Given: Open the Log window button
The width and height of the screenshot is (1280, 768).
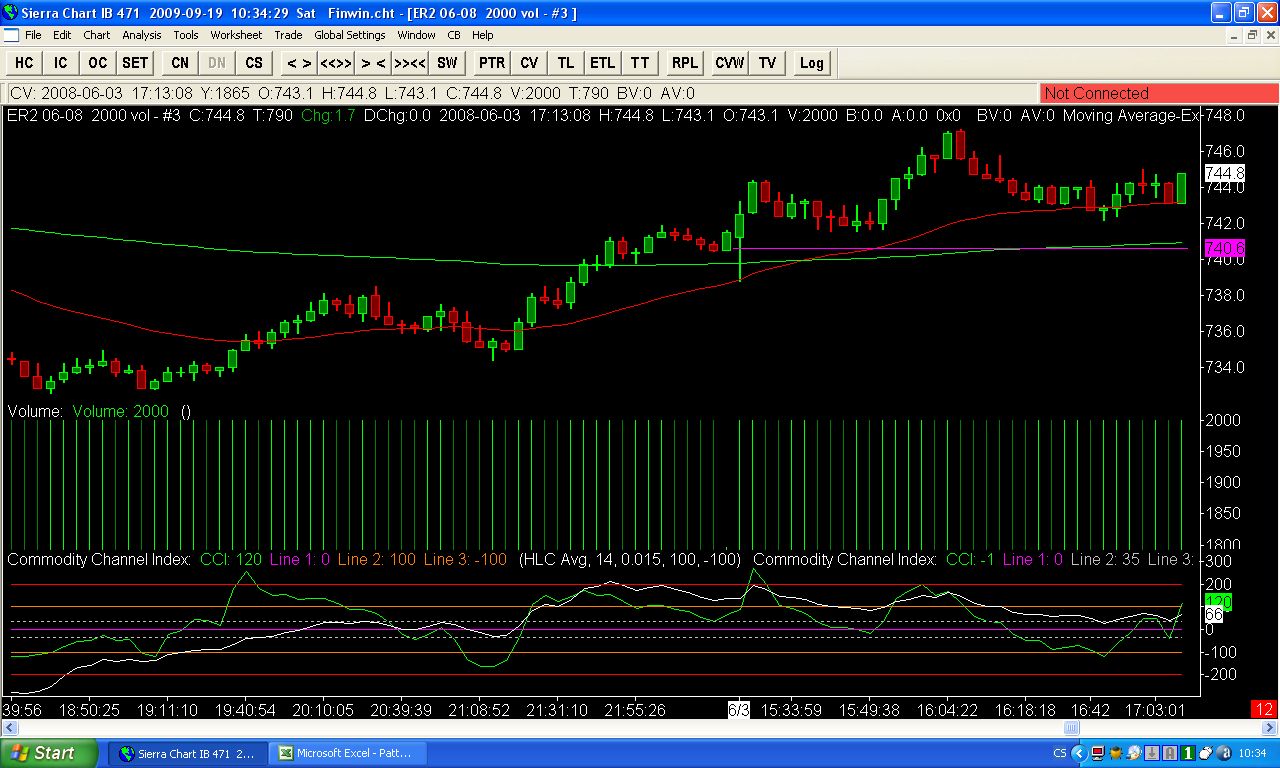Looking at the screenshot, I should 812,63.
